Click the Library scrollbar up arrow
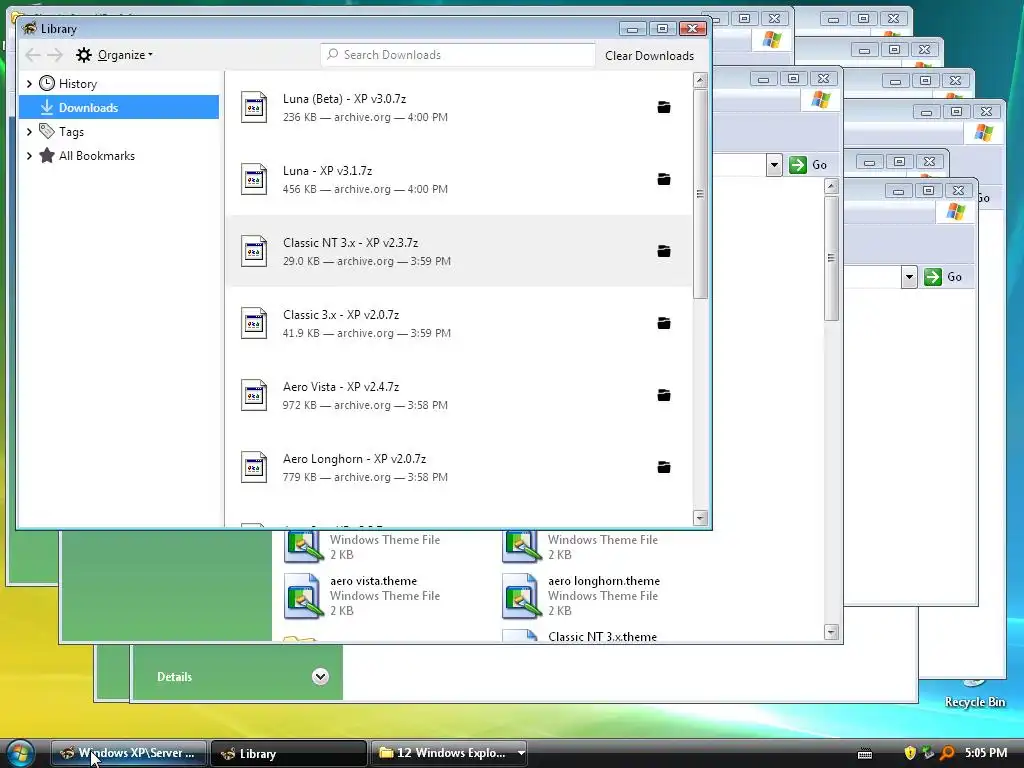The image size is (1024, 768). 700,80
